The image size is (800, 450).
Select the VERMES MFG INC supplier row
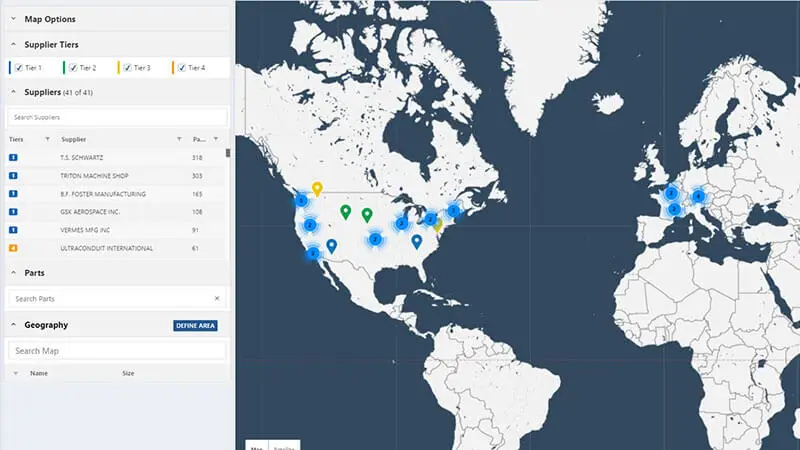(x=115, y=230)
